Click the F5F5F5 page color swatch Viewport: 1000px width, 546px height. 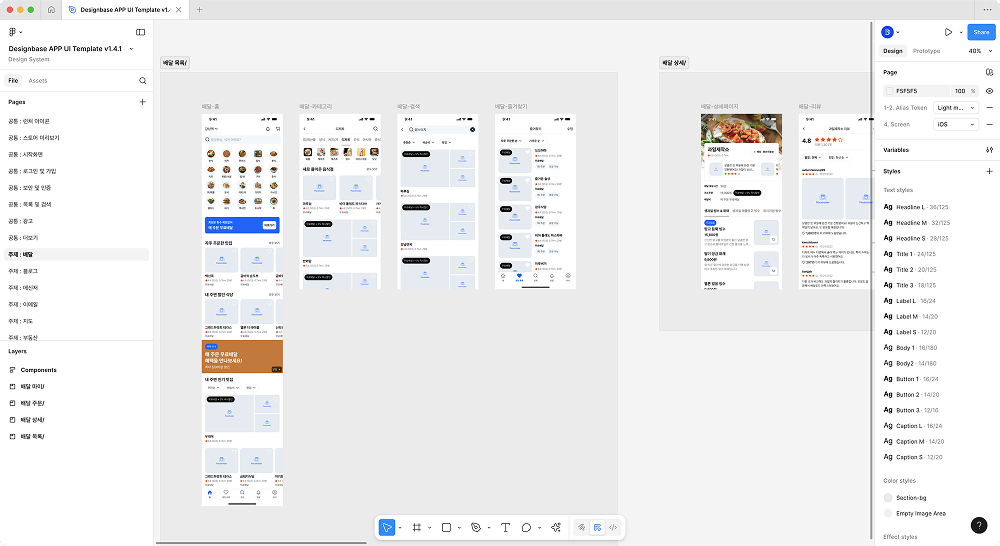pos(888,91)
